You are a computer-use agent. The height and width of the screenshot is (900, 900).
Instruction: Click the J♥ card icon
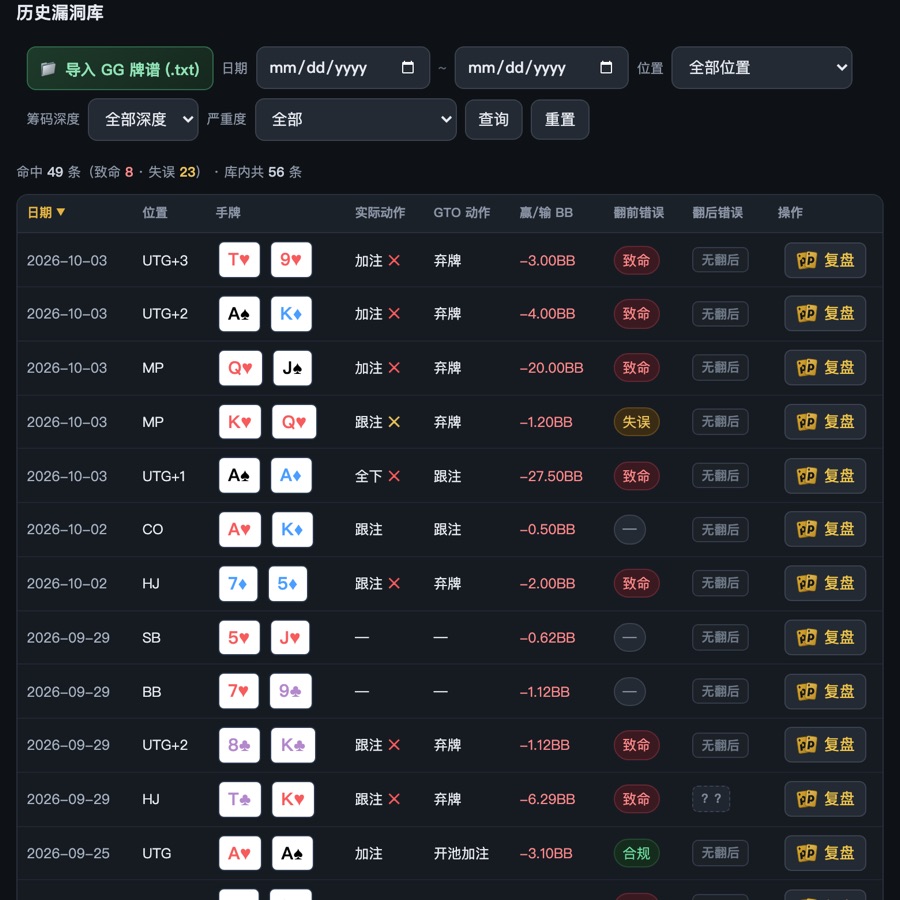(x=290, y=637)
